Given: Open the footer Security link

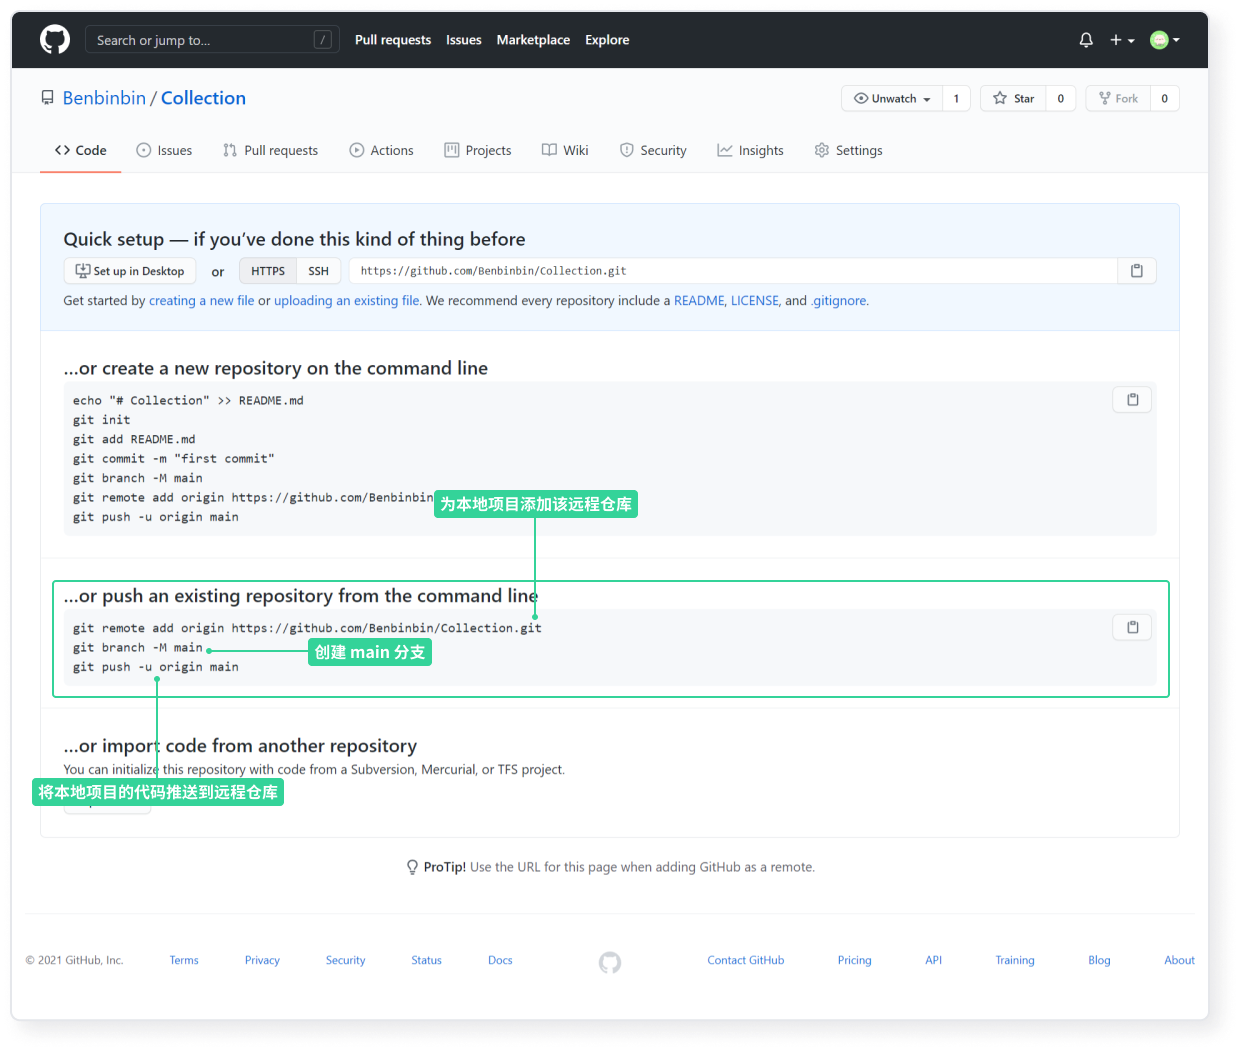Looking at the screenshot, I should (345, 960).
